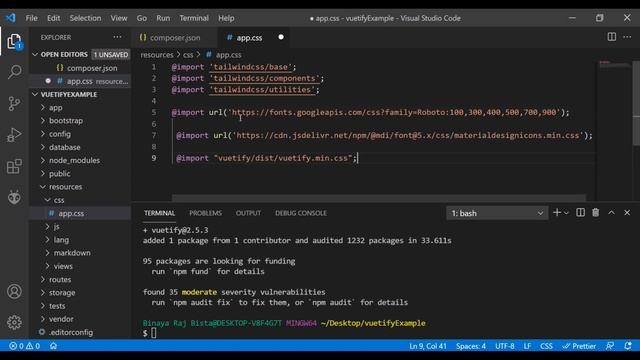Open the Search view in activity bar

point(14,72)
